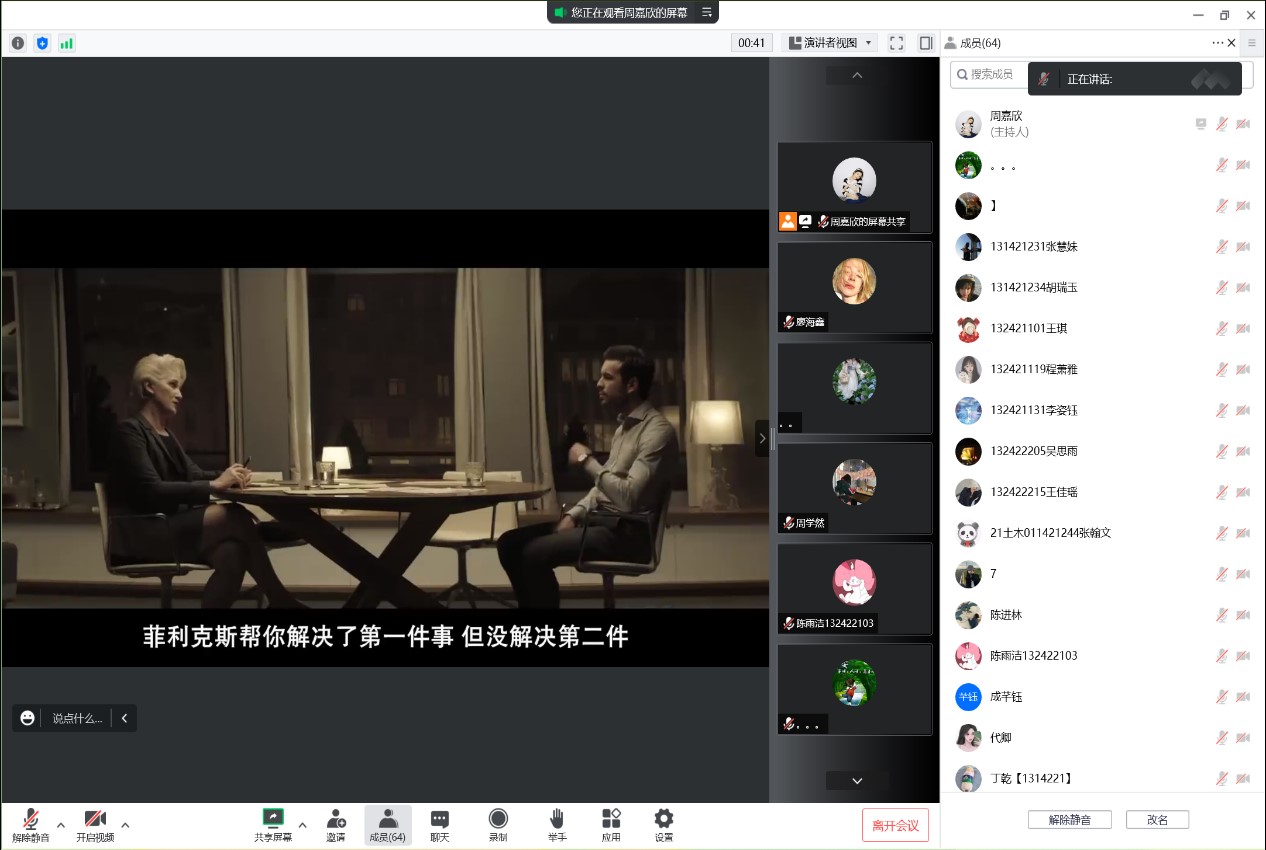The width and height of the screenshot is (1266, 850).
Task: Open the members panel more options (···) menu
Action: [1217, 43]
